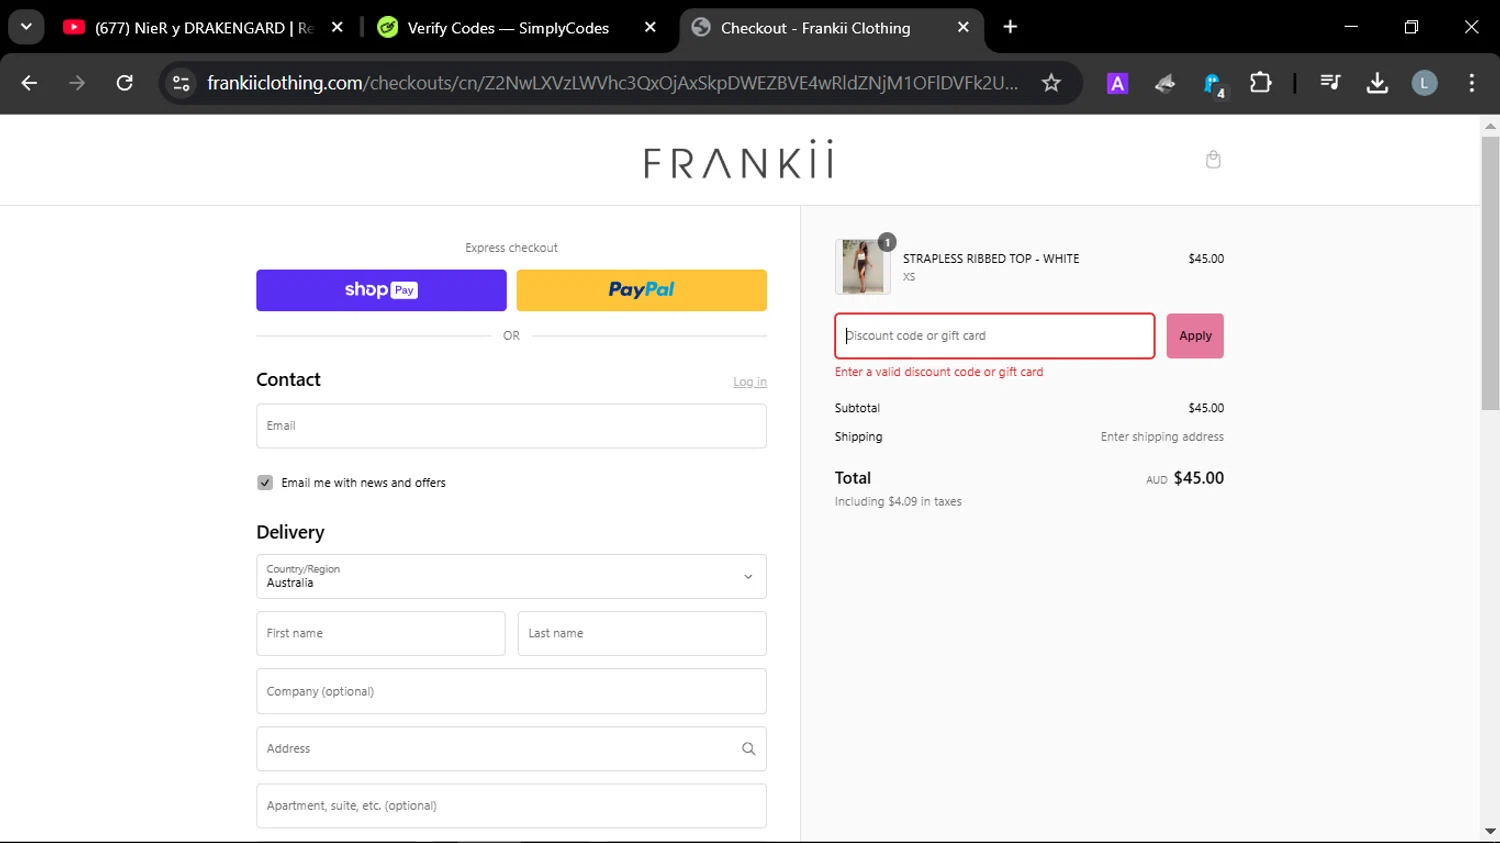Image resolution: width=1500 pixels, height=843 pixels.
Task: Open the tab search dropdown arrow
Action: click(x=26, y=27)
